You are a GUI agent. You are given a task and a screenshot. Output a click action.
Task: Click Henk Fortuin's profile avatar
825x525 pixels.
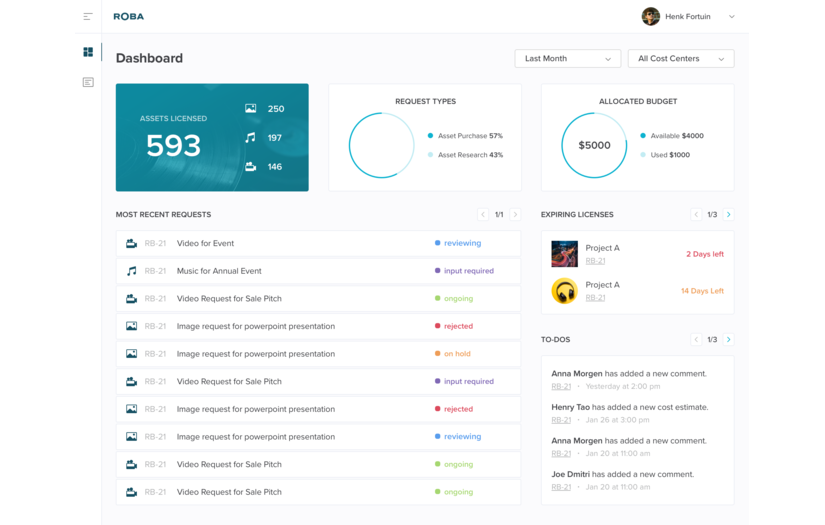click(x=650, y=17)
